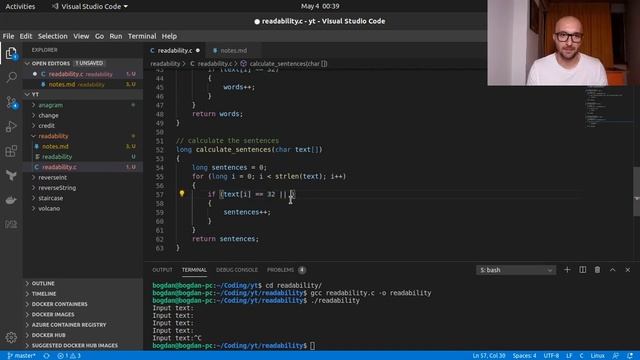Open the Activities overview in the top bar
The height and width of the screenshot is (360, 640).
20,6
